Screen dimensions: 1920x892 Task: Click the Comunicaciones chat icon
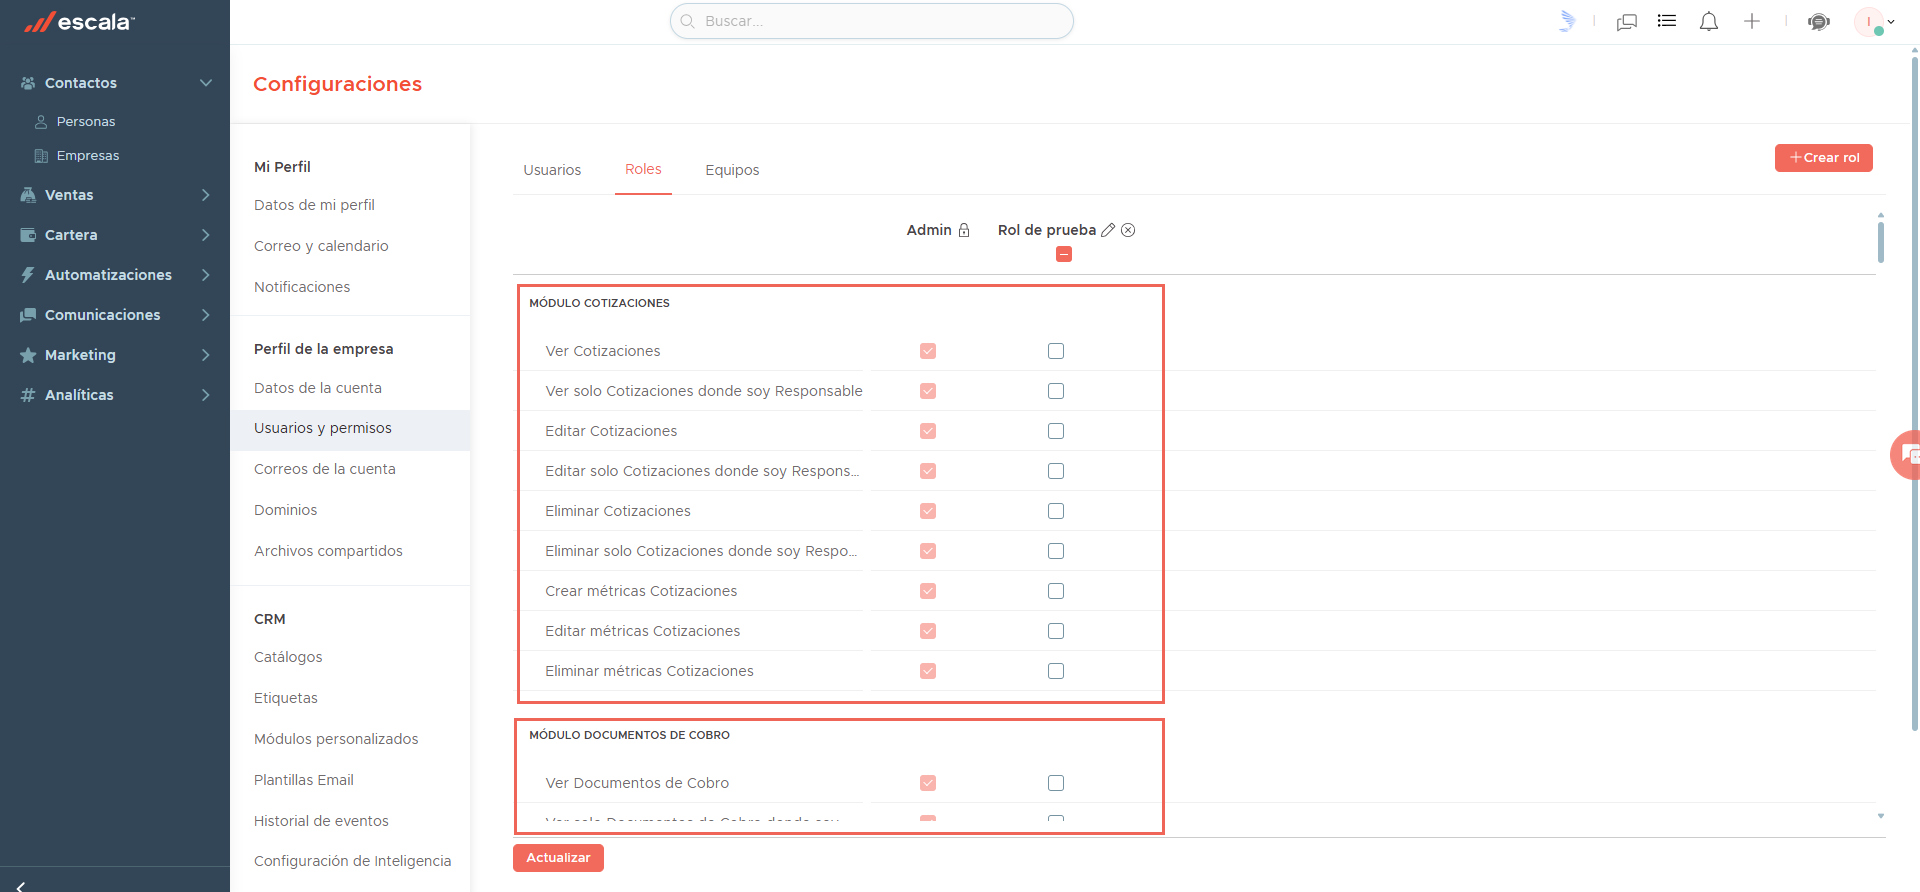coord(28,315)
